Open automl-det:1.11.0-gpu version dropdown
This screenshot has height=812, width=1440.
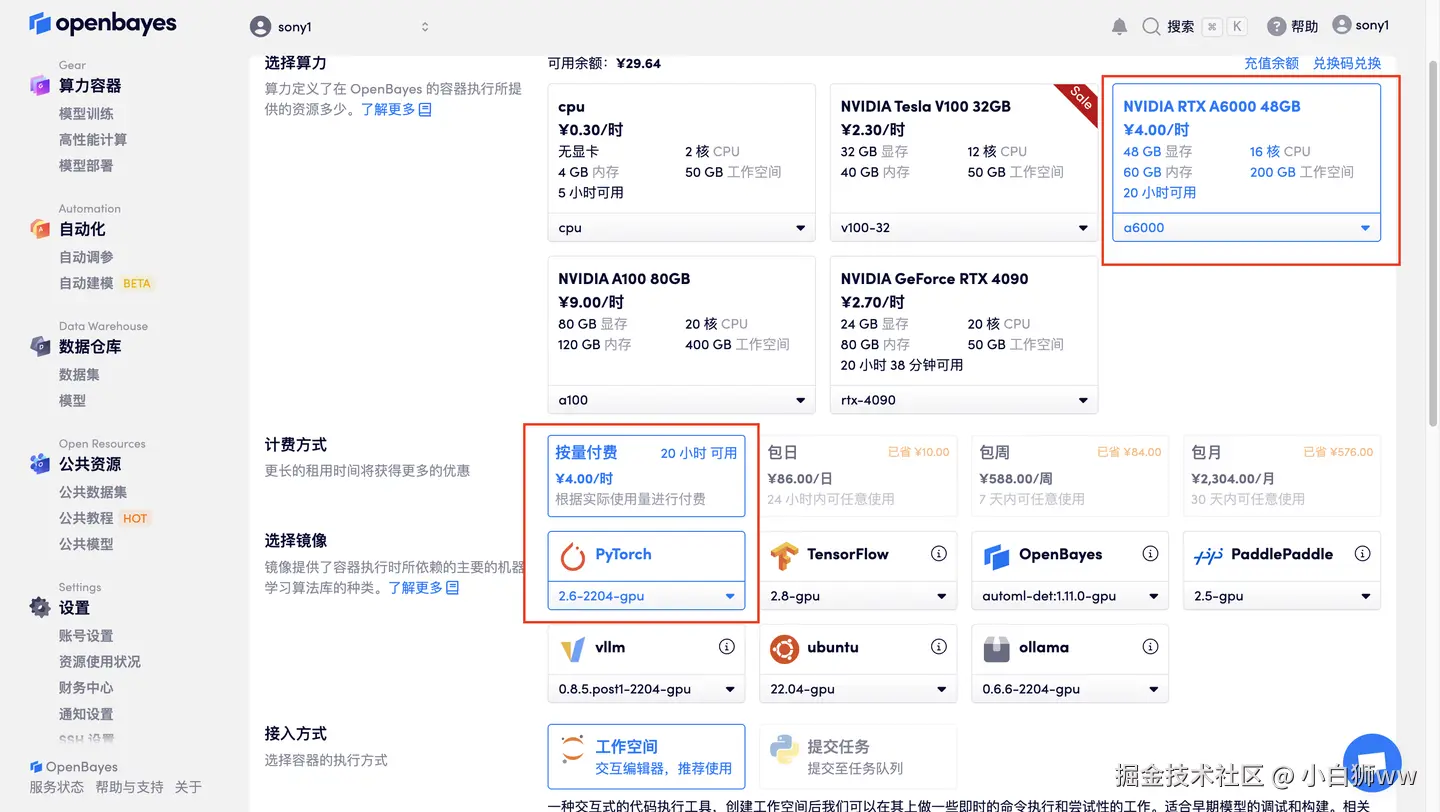pos(1070,596)
